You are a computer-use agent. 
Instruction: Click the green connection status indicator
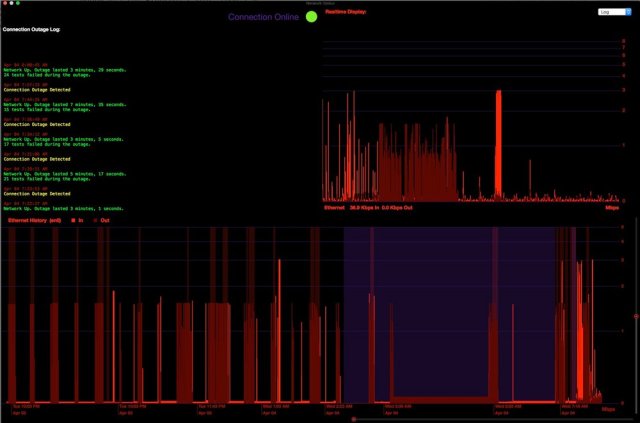pyautogui.click(x=311, y=17)
